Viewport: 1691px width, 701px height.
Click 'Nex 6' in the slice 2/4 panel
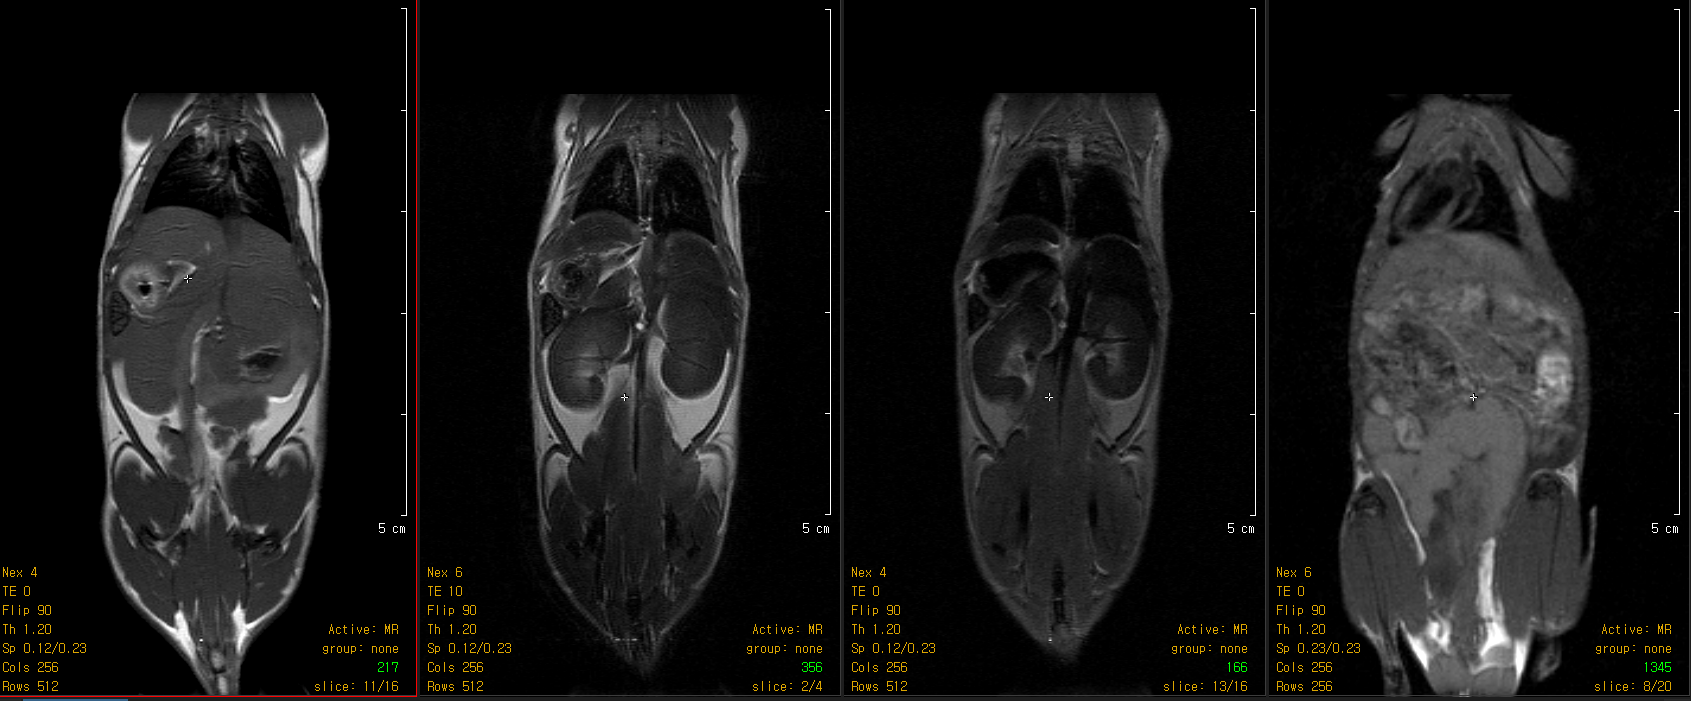pos(445,572)
